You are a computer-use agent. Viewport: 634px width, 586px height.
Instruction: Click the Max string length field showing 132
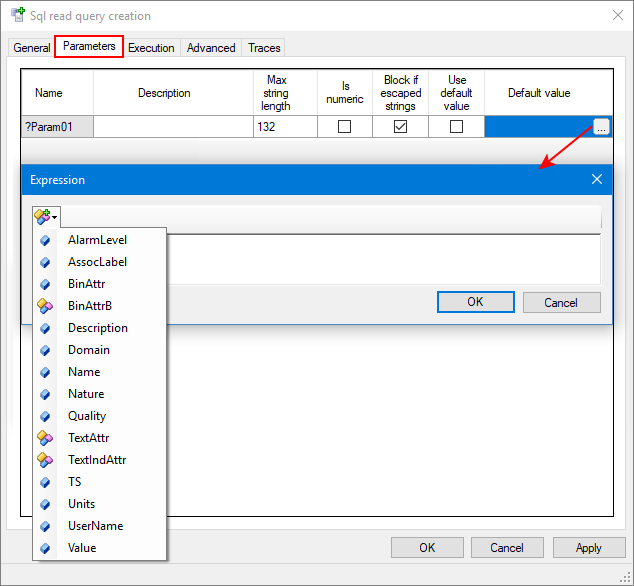(x=285, y=127)
